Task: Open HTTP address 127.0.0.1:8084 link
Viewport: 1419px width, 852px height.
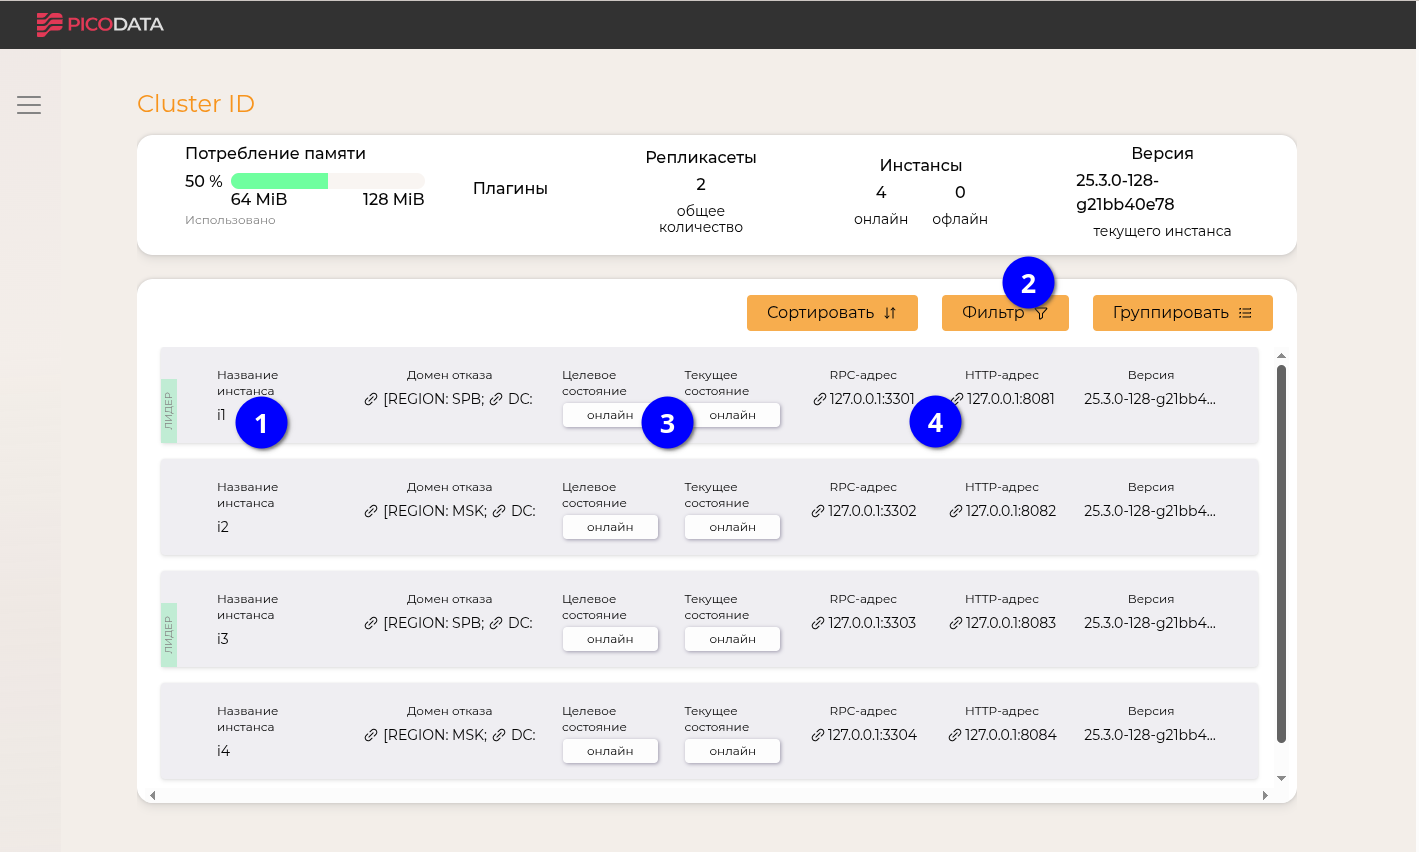Action: 1010,735
